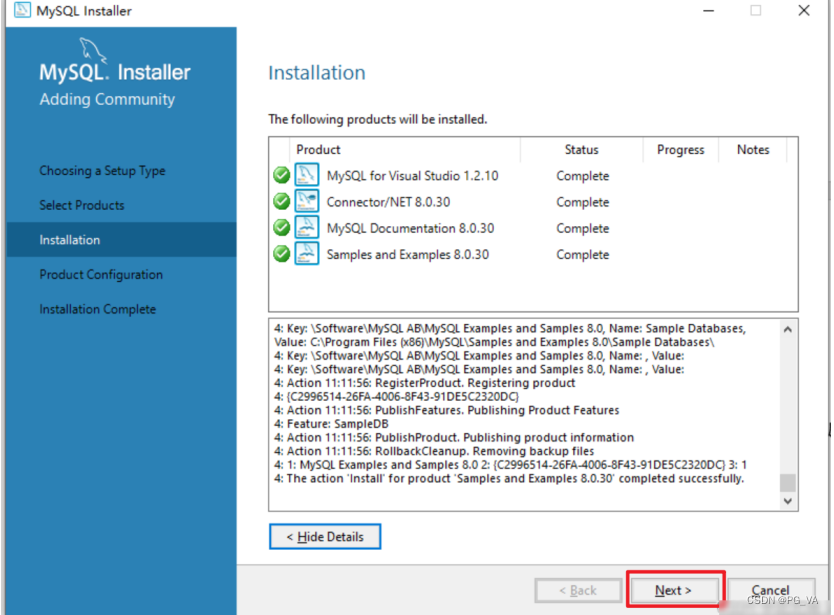The height and width of the screenshot is (615, 834).
Task: Click the 'Feature: SampleDB' log line
Action: 331,424
